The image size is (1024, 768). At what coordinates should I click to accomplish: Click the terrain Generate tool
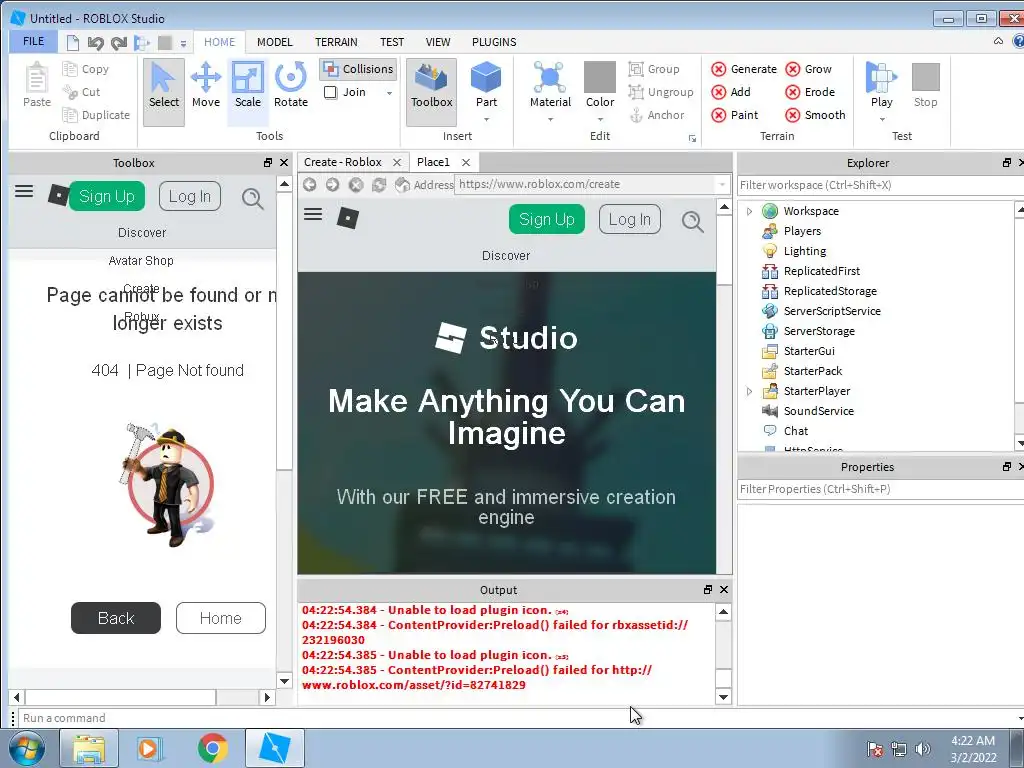coord(744,69)
